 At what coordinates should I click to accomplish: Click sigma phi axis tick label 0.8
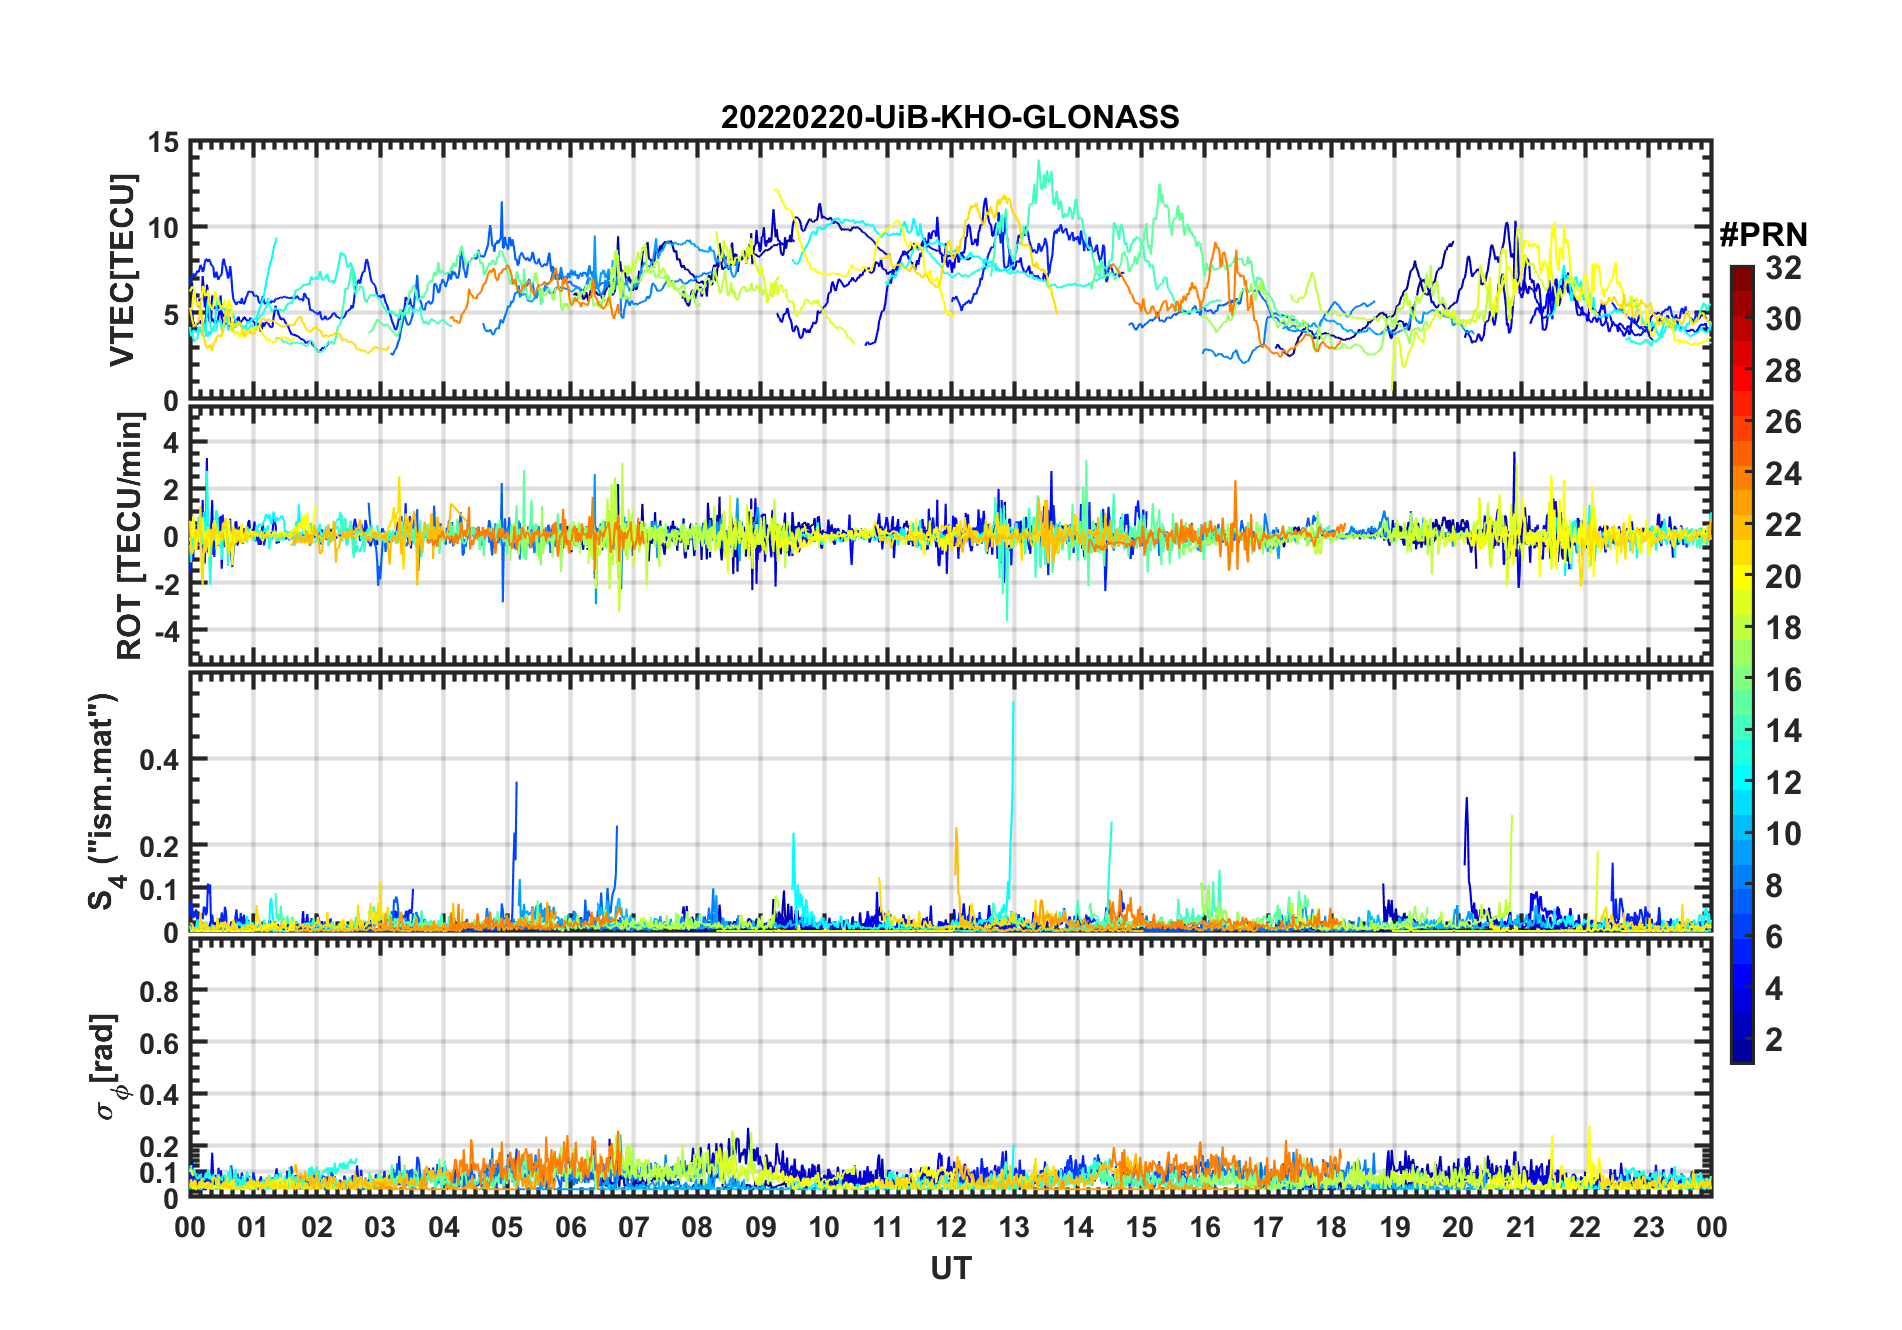[x=159, y=991]
